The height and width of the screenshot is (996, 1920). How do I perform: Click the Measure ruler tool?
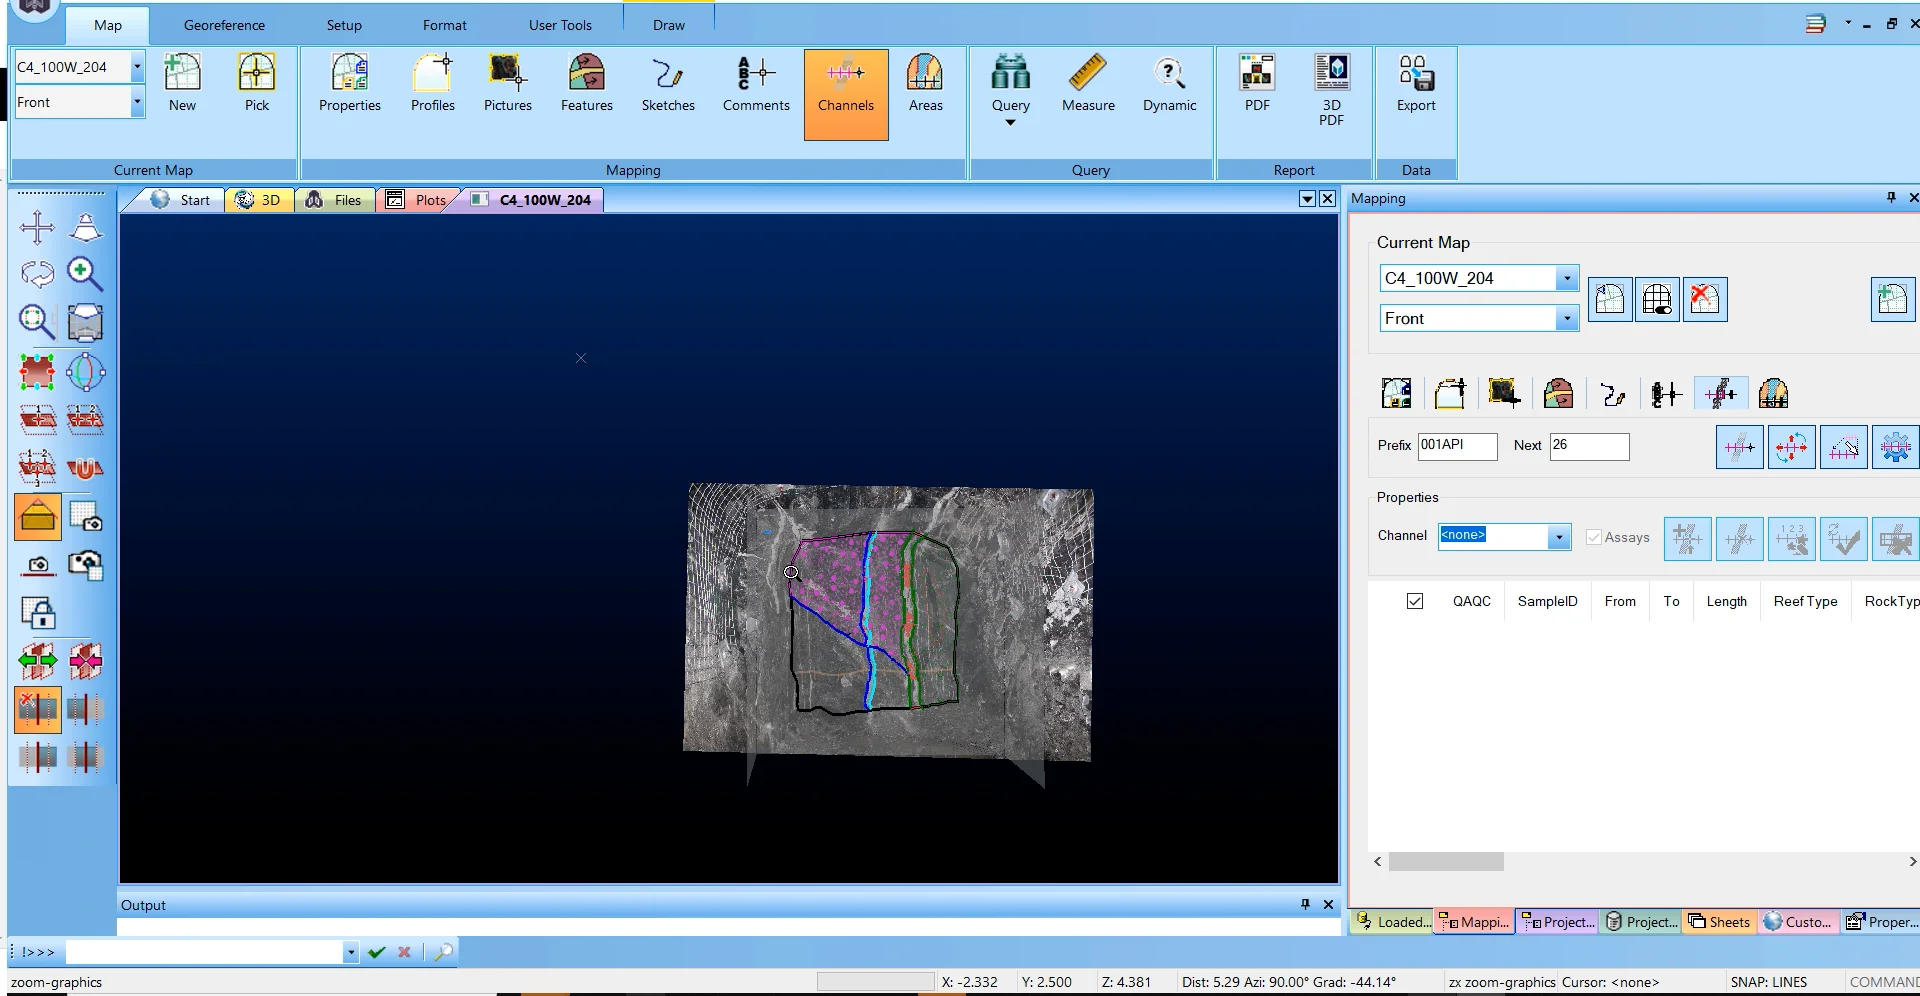point(1087,84)
